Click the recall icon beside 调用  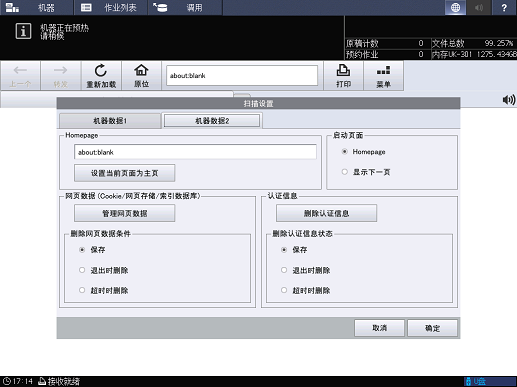click(160, 7)
